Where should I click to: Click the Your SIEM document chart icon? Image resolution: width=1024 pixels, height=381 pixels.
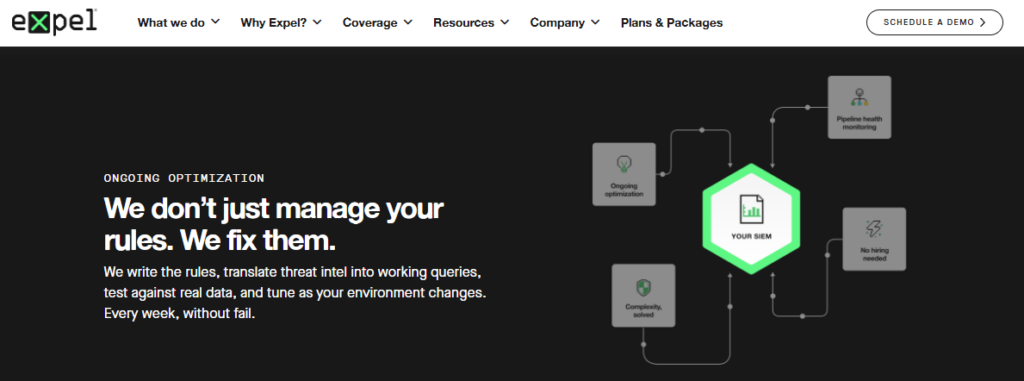pos(751,208)
